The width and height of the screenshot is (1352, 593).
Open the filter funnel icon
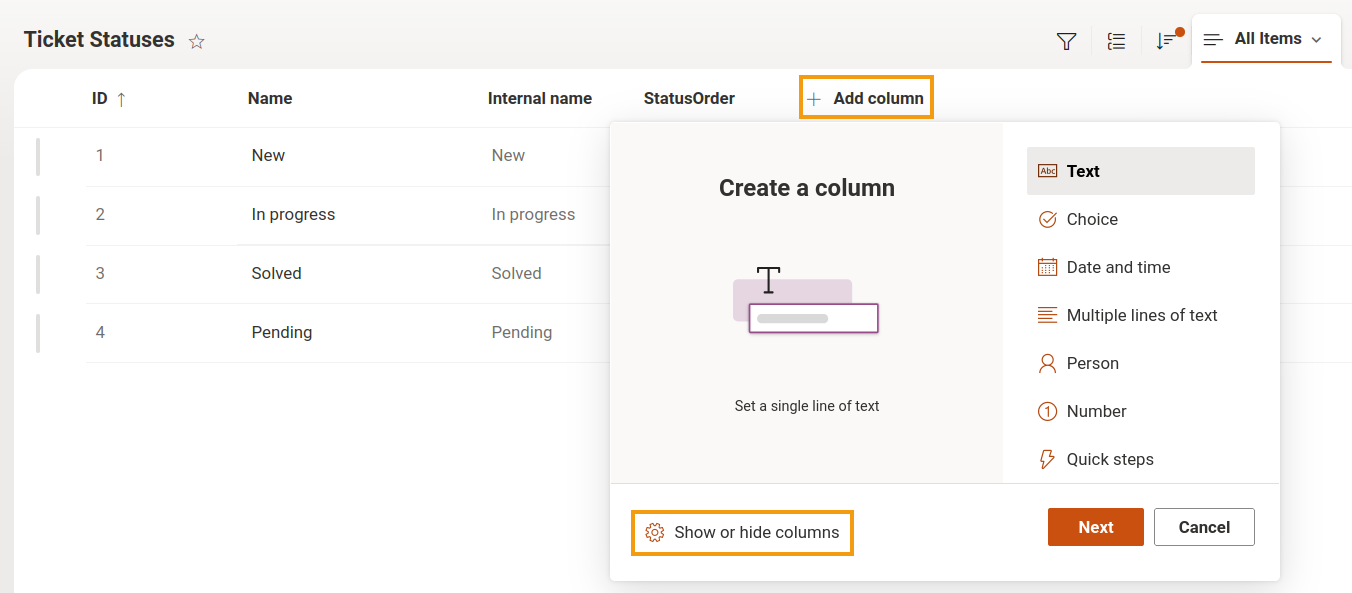[x=1067, y=41]
